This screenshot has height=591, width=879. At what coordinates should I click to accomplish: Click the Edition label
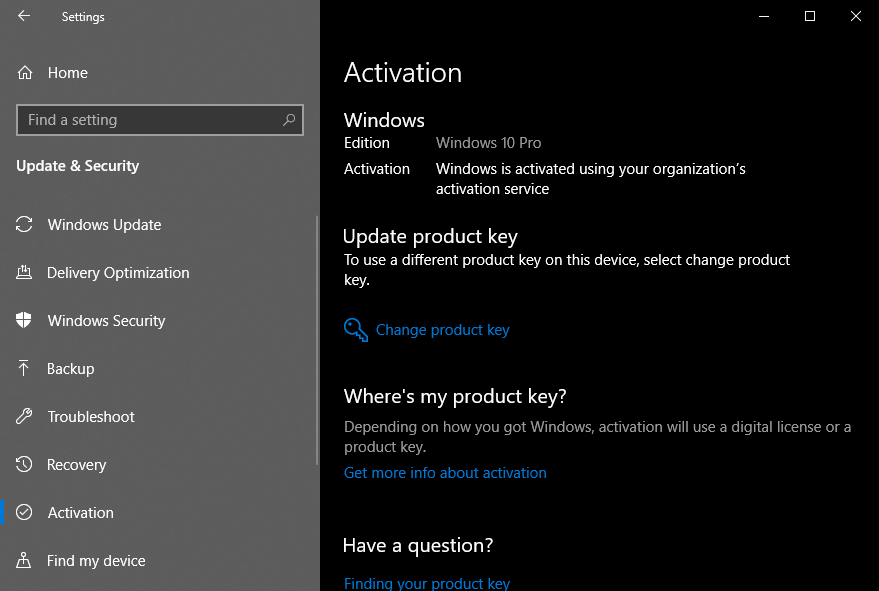coord(367,142)
